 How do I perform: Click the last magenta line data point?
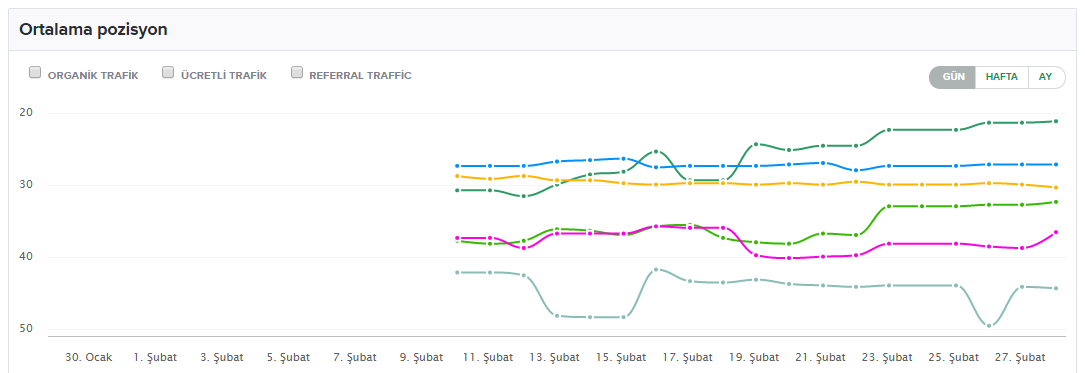pos(1055,232)
